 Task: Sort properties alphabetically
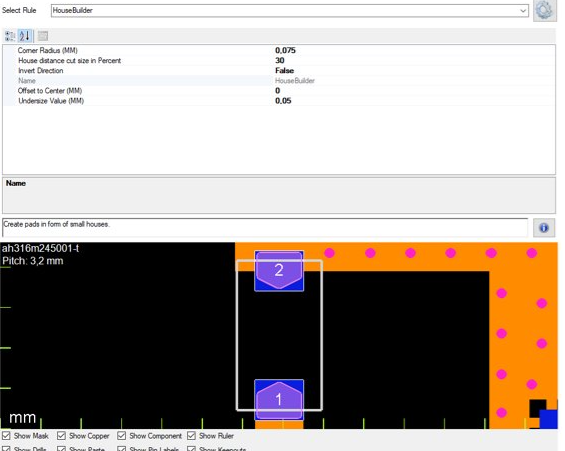pyautogui.click(x=25, y=36)
